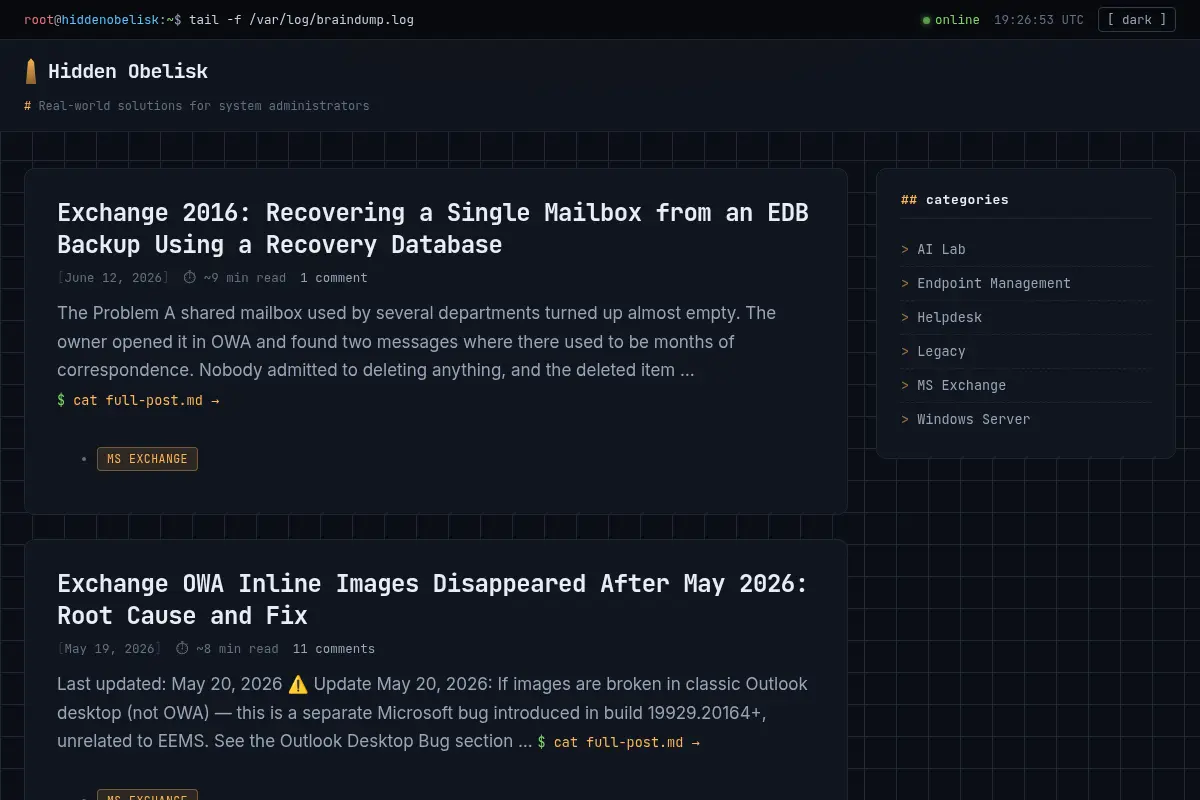Click the warning icon in the May 20 update

pyautogui.click(x=298, y=685)
